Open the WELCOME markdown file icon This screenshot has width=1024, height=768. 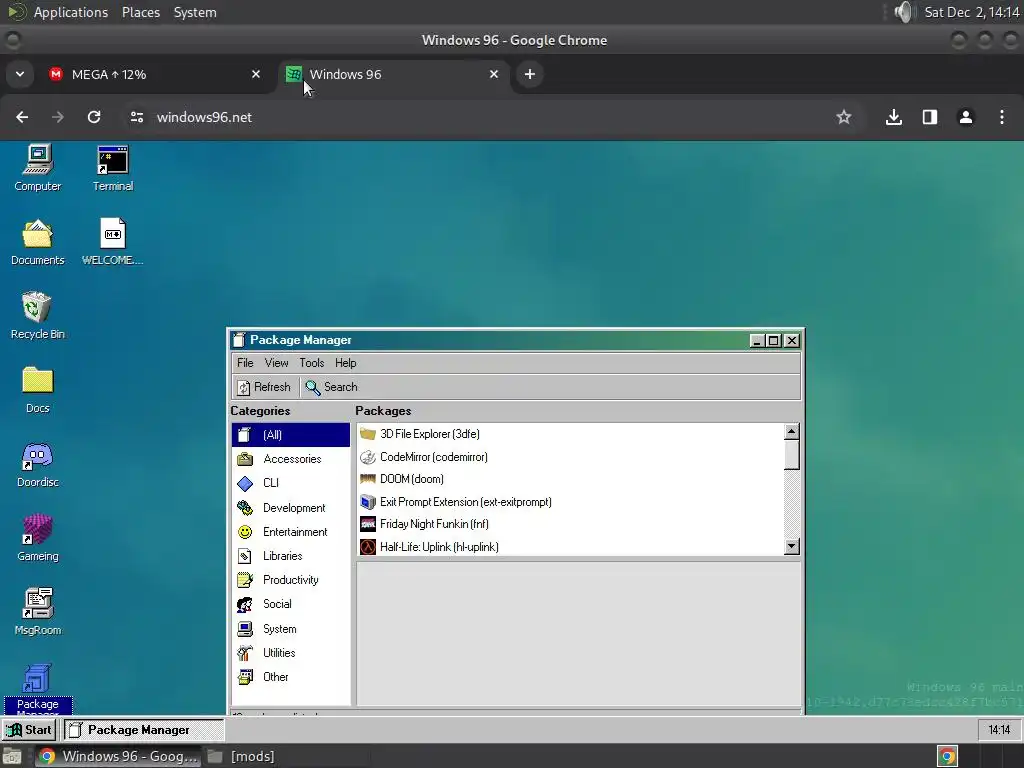tap(112, 242)
